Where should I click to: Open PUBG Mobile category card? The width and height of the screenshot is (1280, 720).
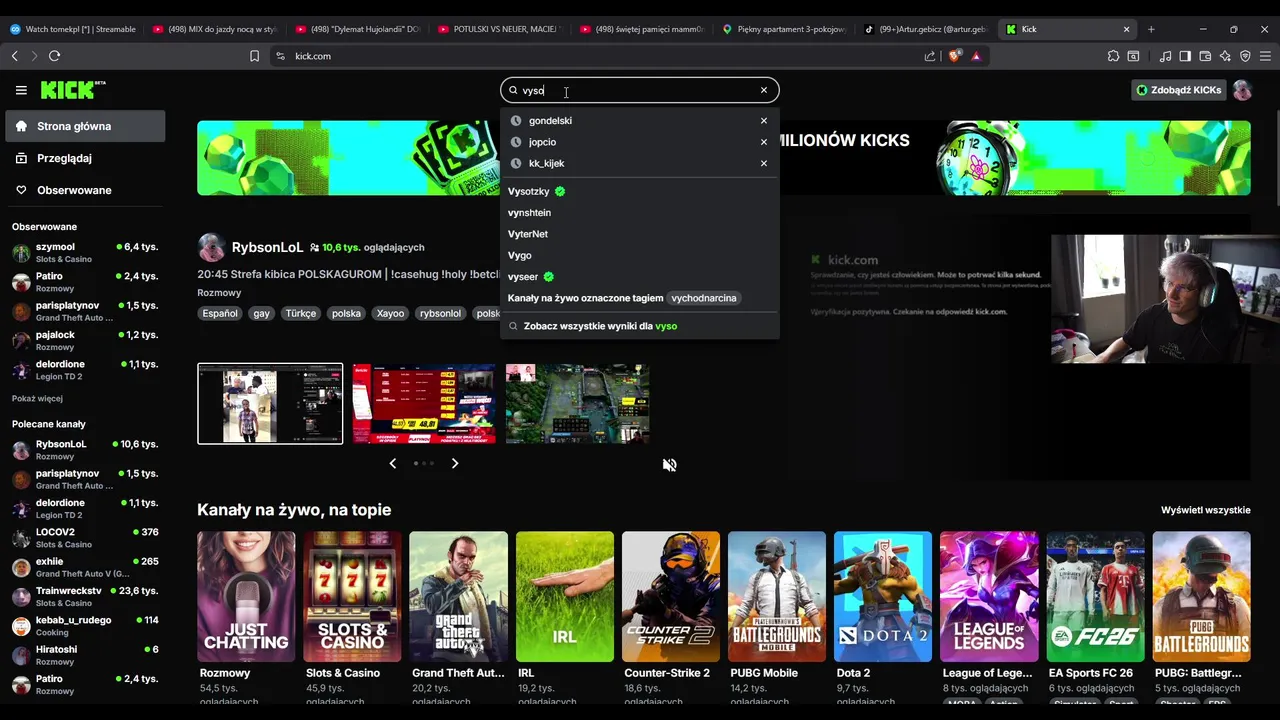point(777,596)
